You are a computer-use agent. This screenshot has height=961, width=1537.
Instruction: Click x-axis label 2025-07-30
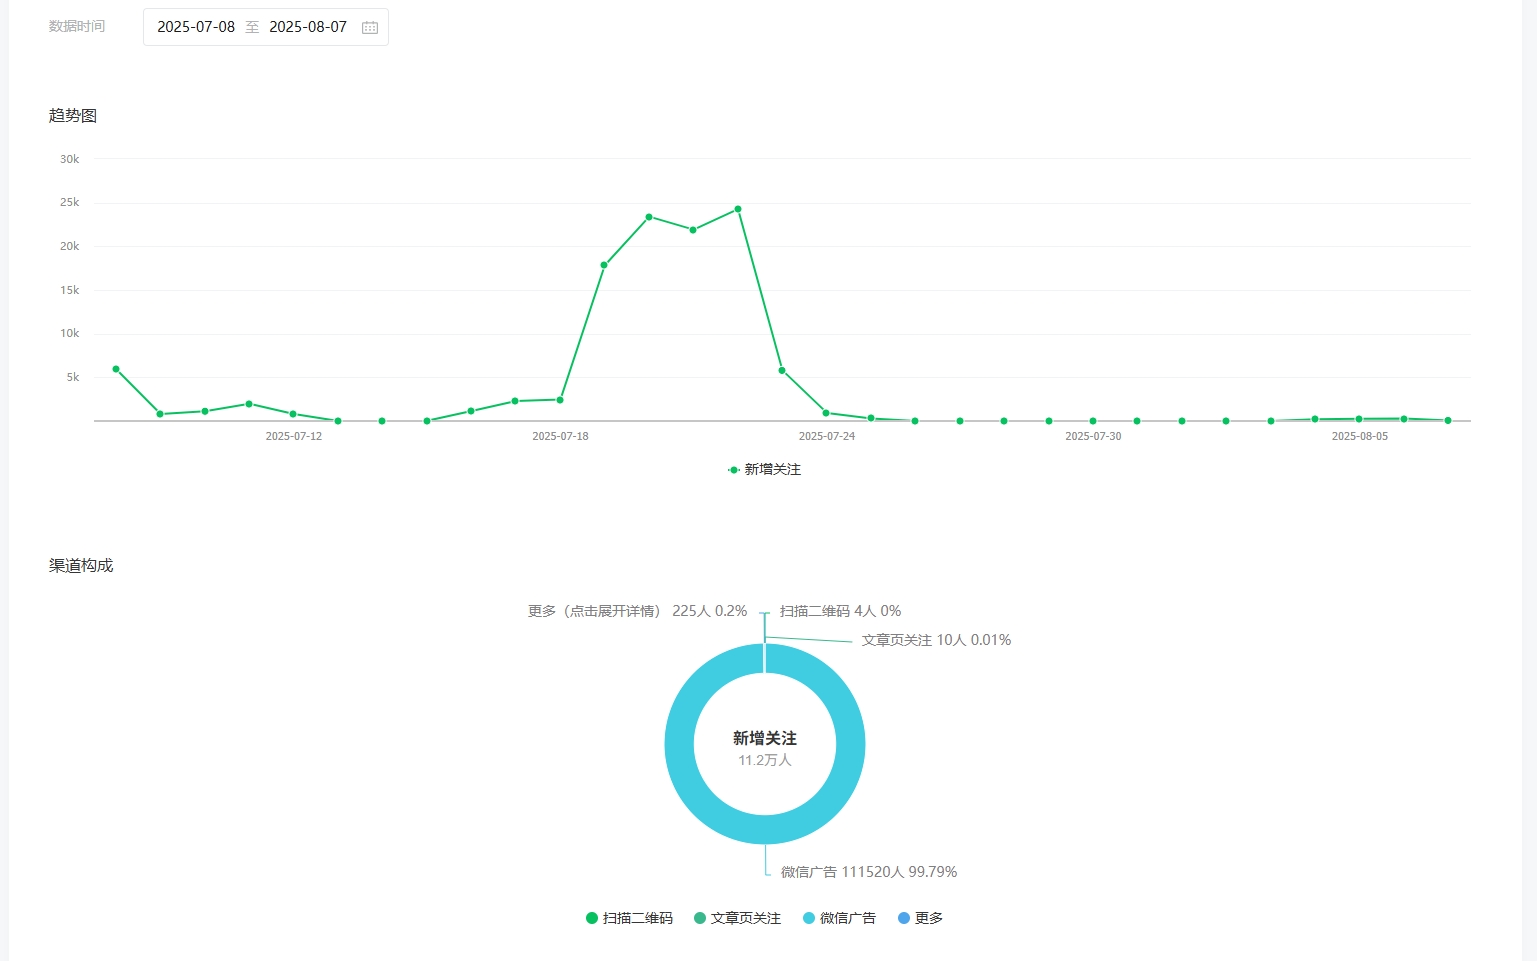point(1093,436)
